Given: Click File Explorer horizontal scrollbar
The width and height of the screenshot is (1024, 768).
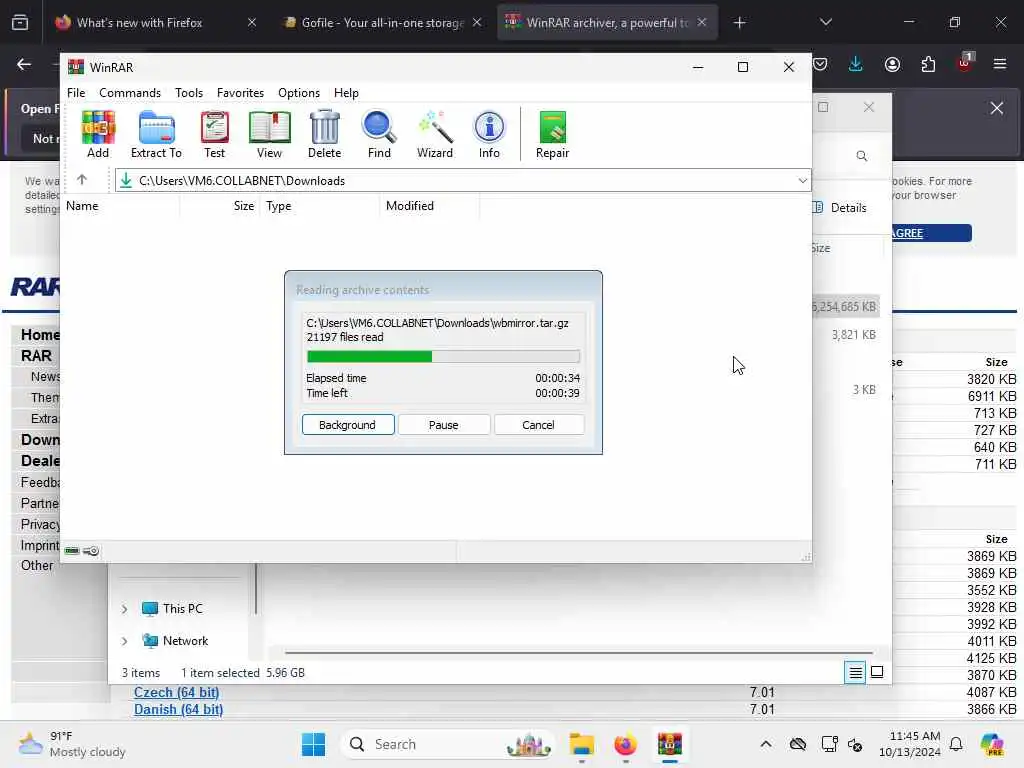Looking at the screenshot, I should coord(579,652).
